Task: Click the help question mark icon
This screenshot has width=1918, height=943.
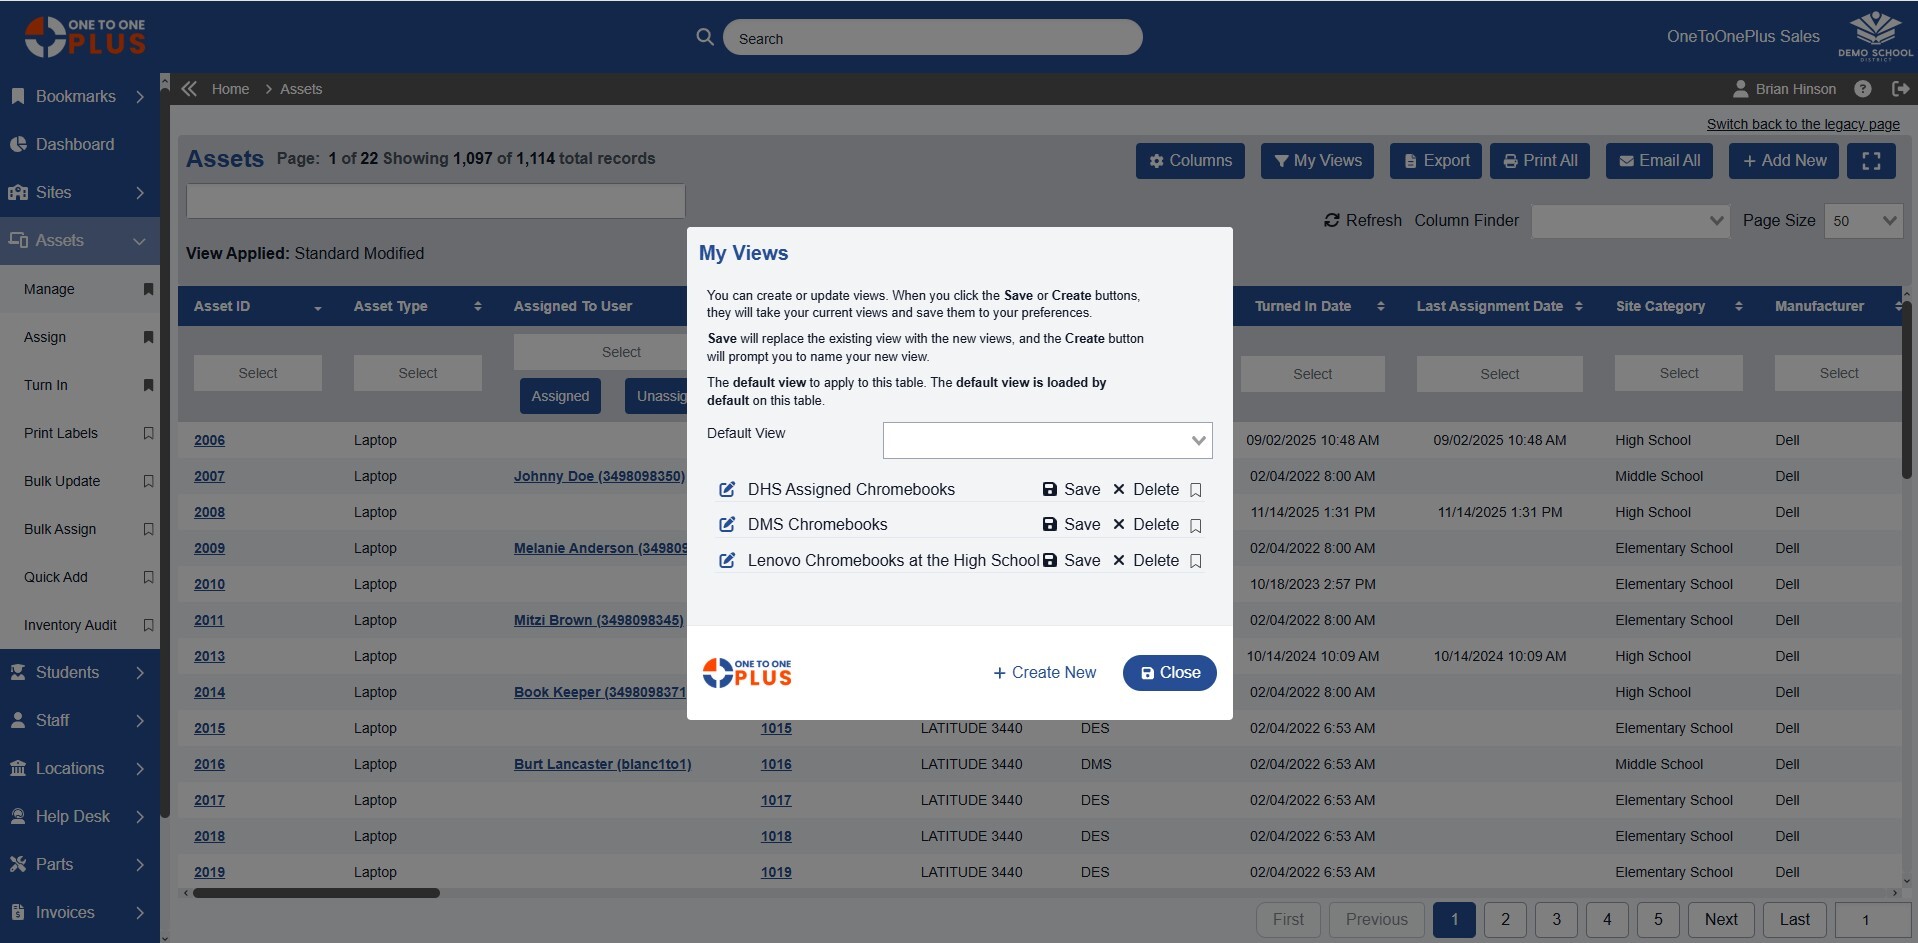Action: pyautogui.click(x=1862, y=89)
